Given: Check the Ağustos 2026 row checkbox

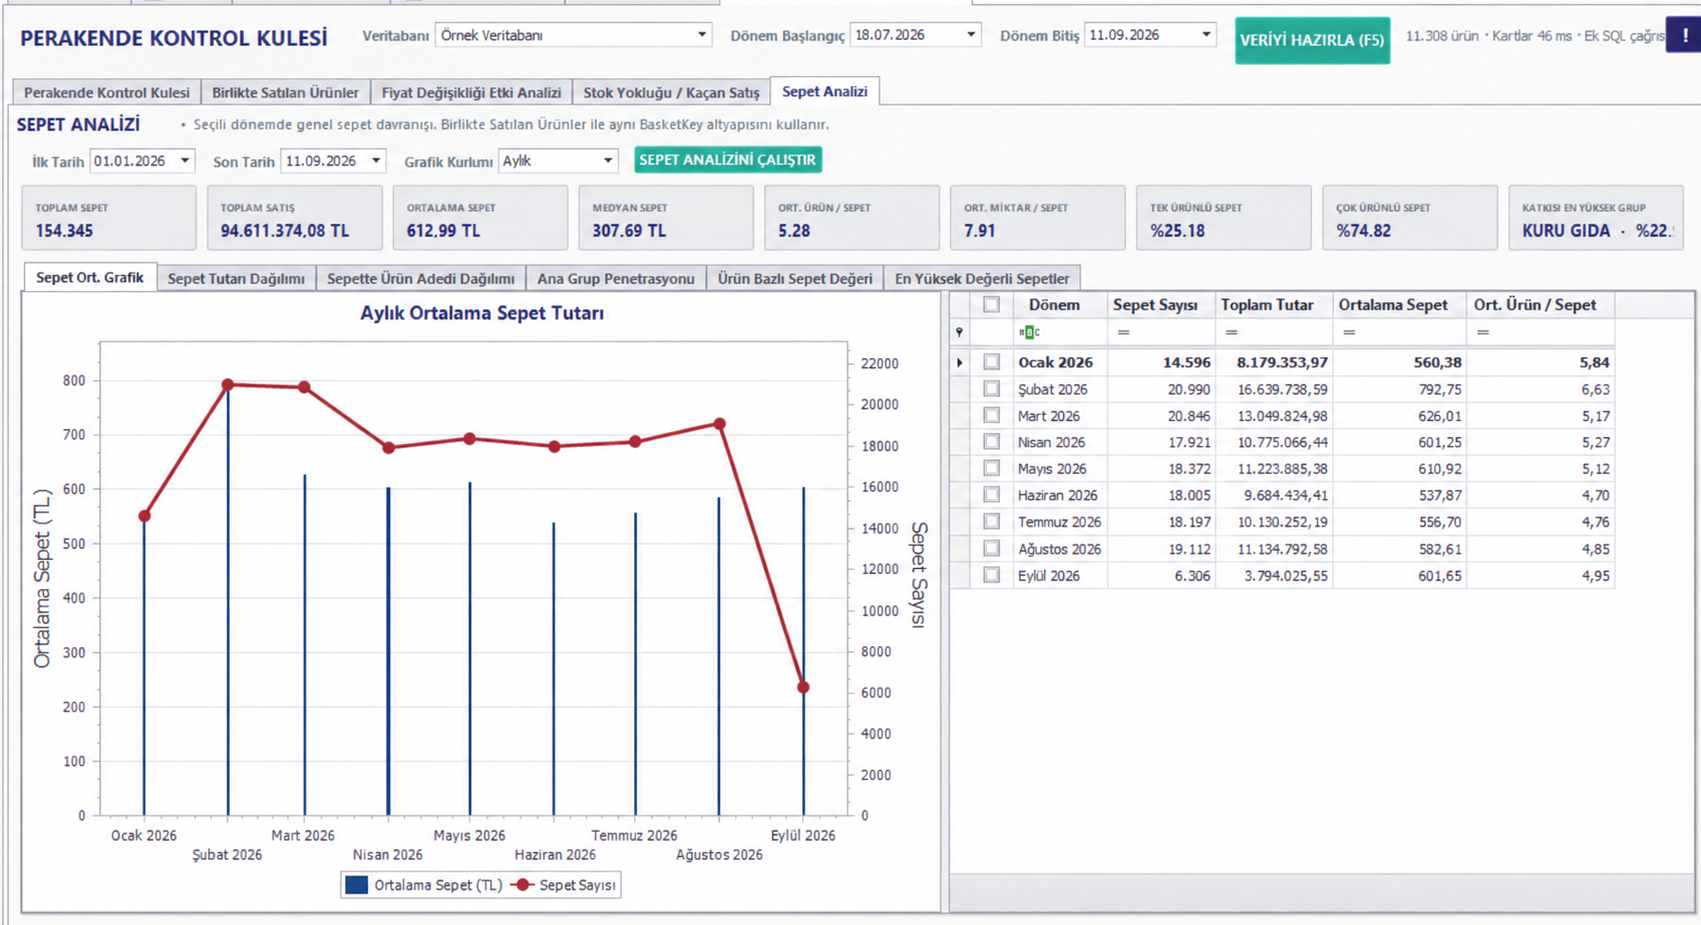Looking at the screenshot, I should tap(991, 548).
